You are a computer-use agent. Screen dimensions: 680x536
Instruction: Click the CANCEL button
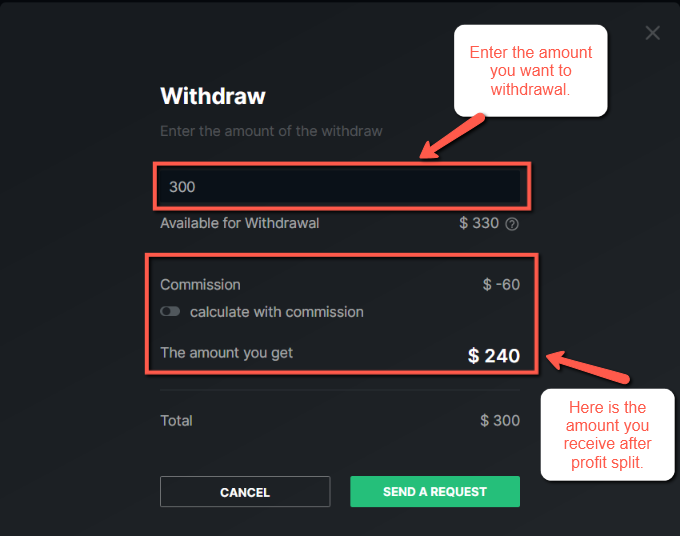coord(245,492)
